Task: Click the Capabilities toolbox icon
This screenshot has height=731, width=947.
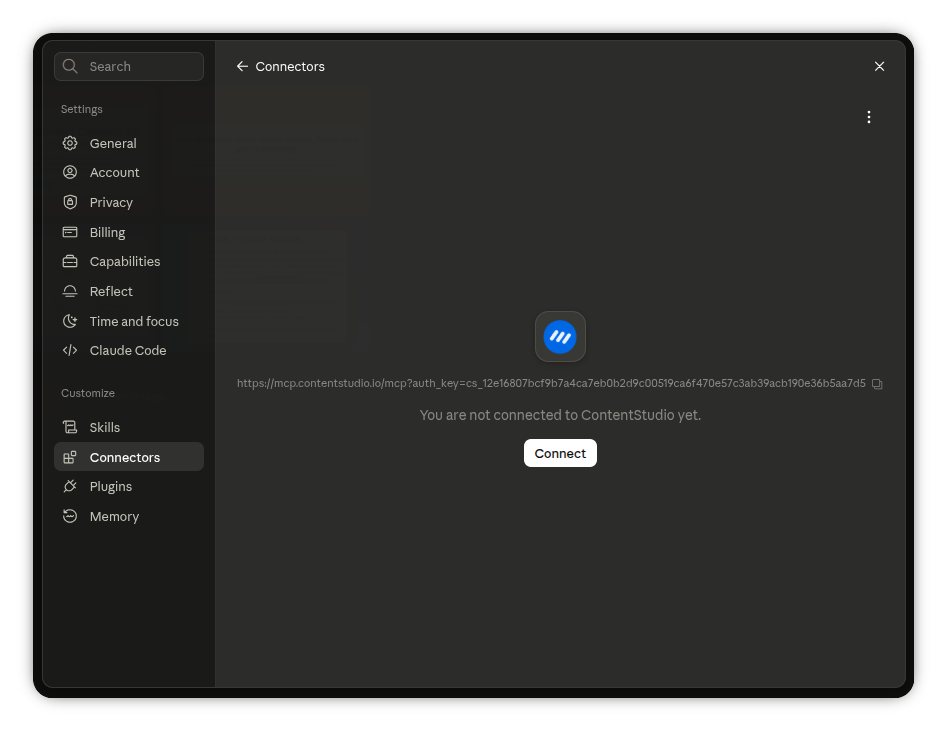Action: [70, 262]
